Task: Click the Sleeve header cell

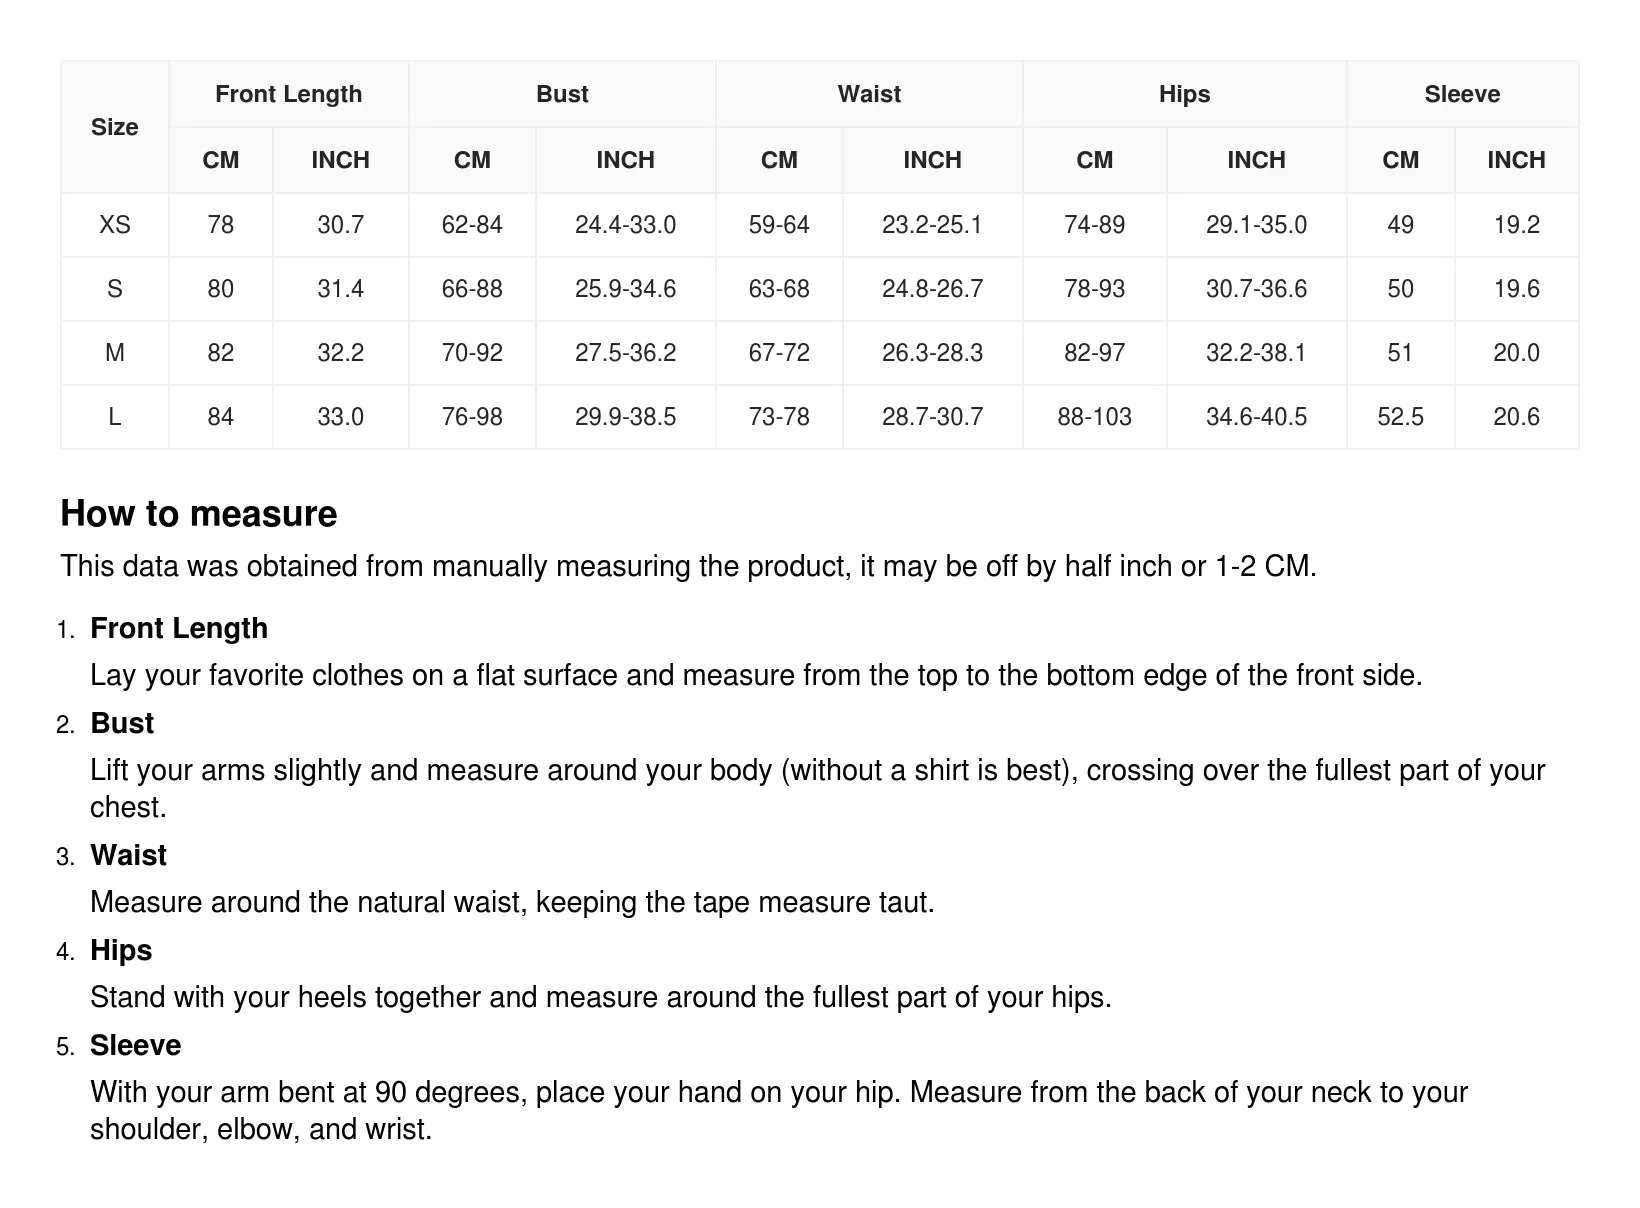Action: 1463,94
